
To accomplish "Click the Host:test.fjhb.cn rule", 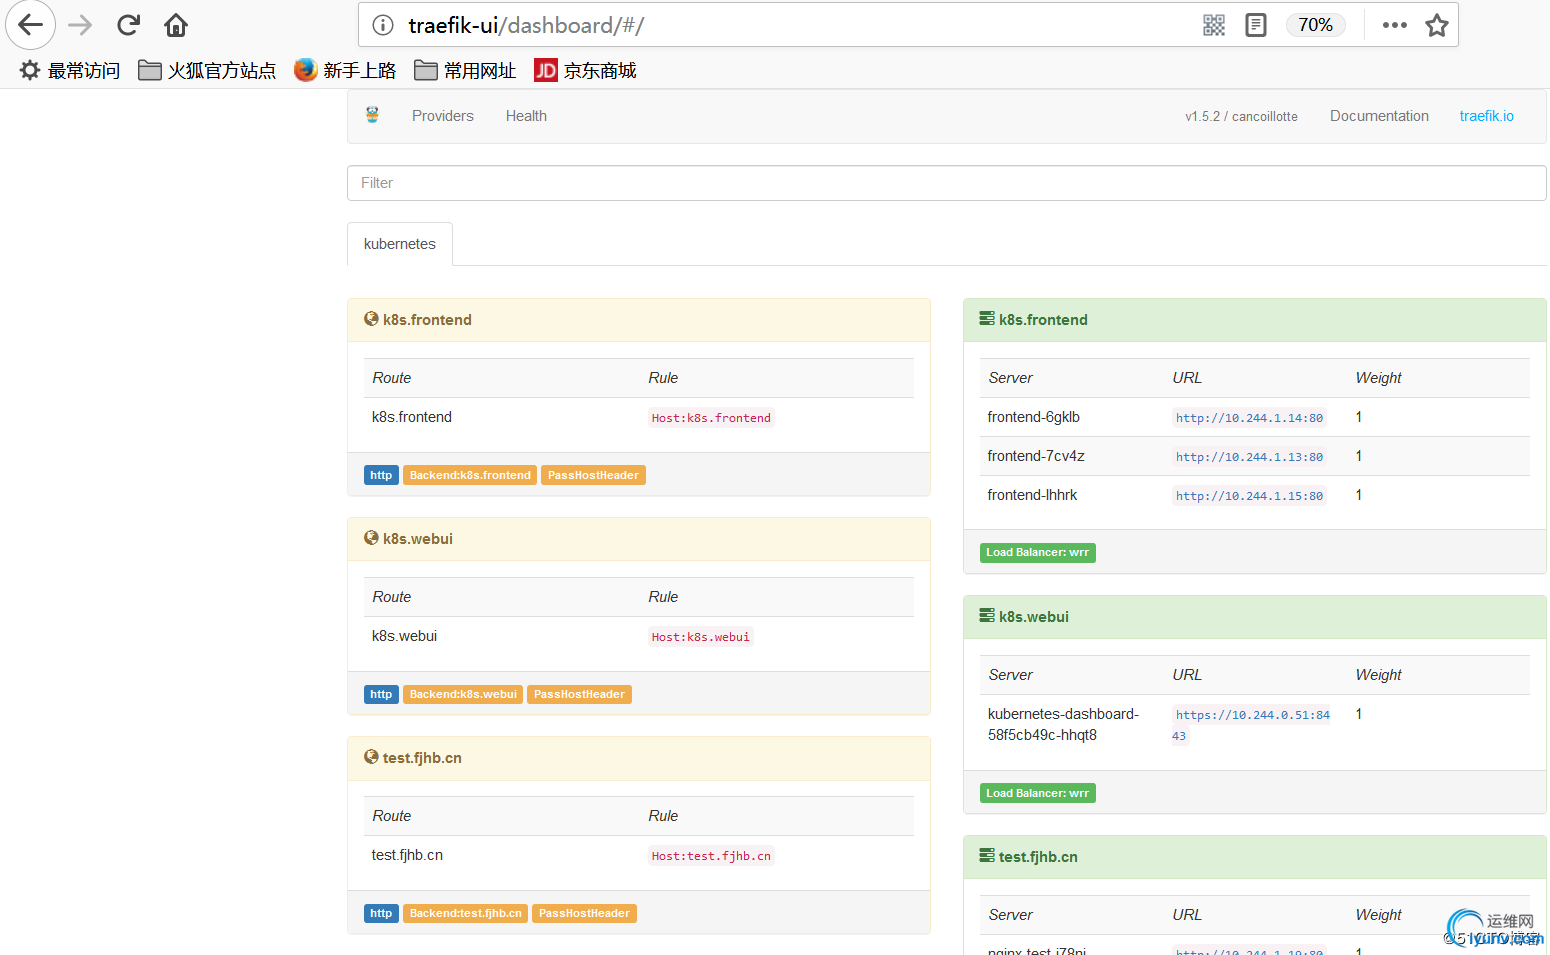I will 711,856.
